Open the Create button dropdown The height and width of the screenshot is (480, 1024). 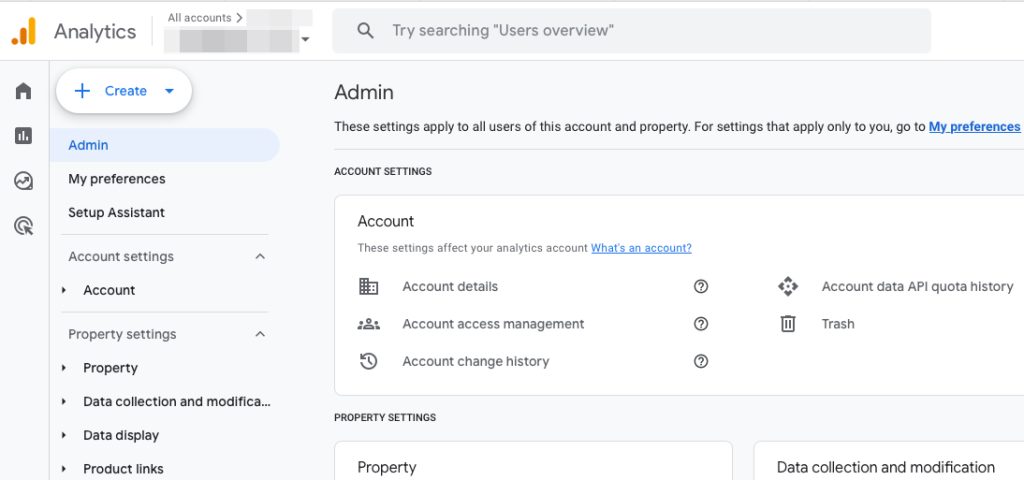pos(169,91)
